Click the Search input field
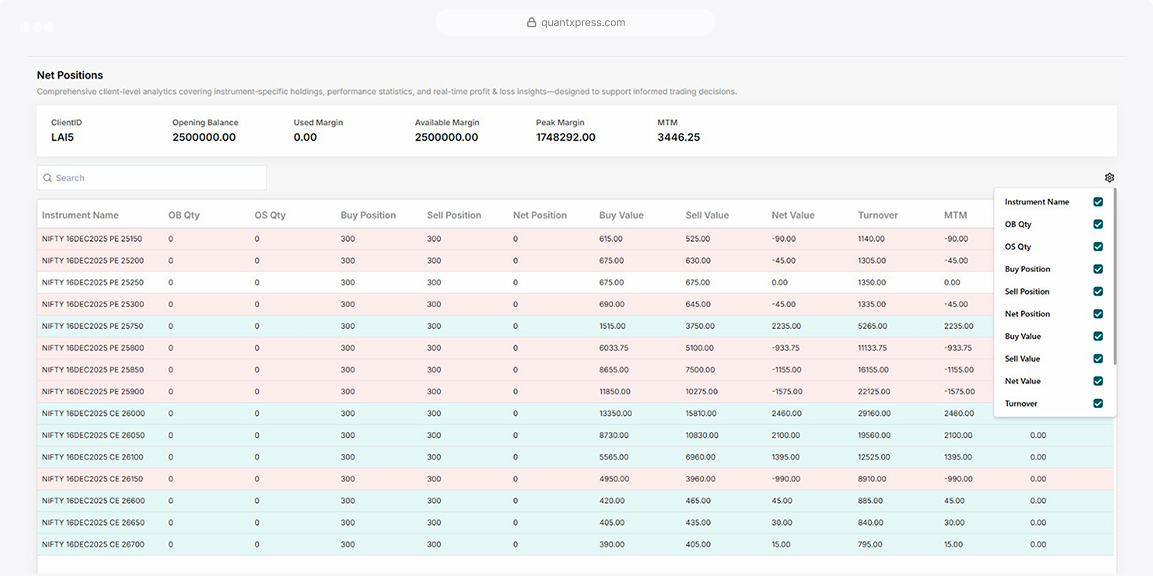 click(x=151, y=178)
